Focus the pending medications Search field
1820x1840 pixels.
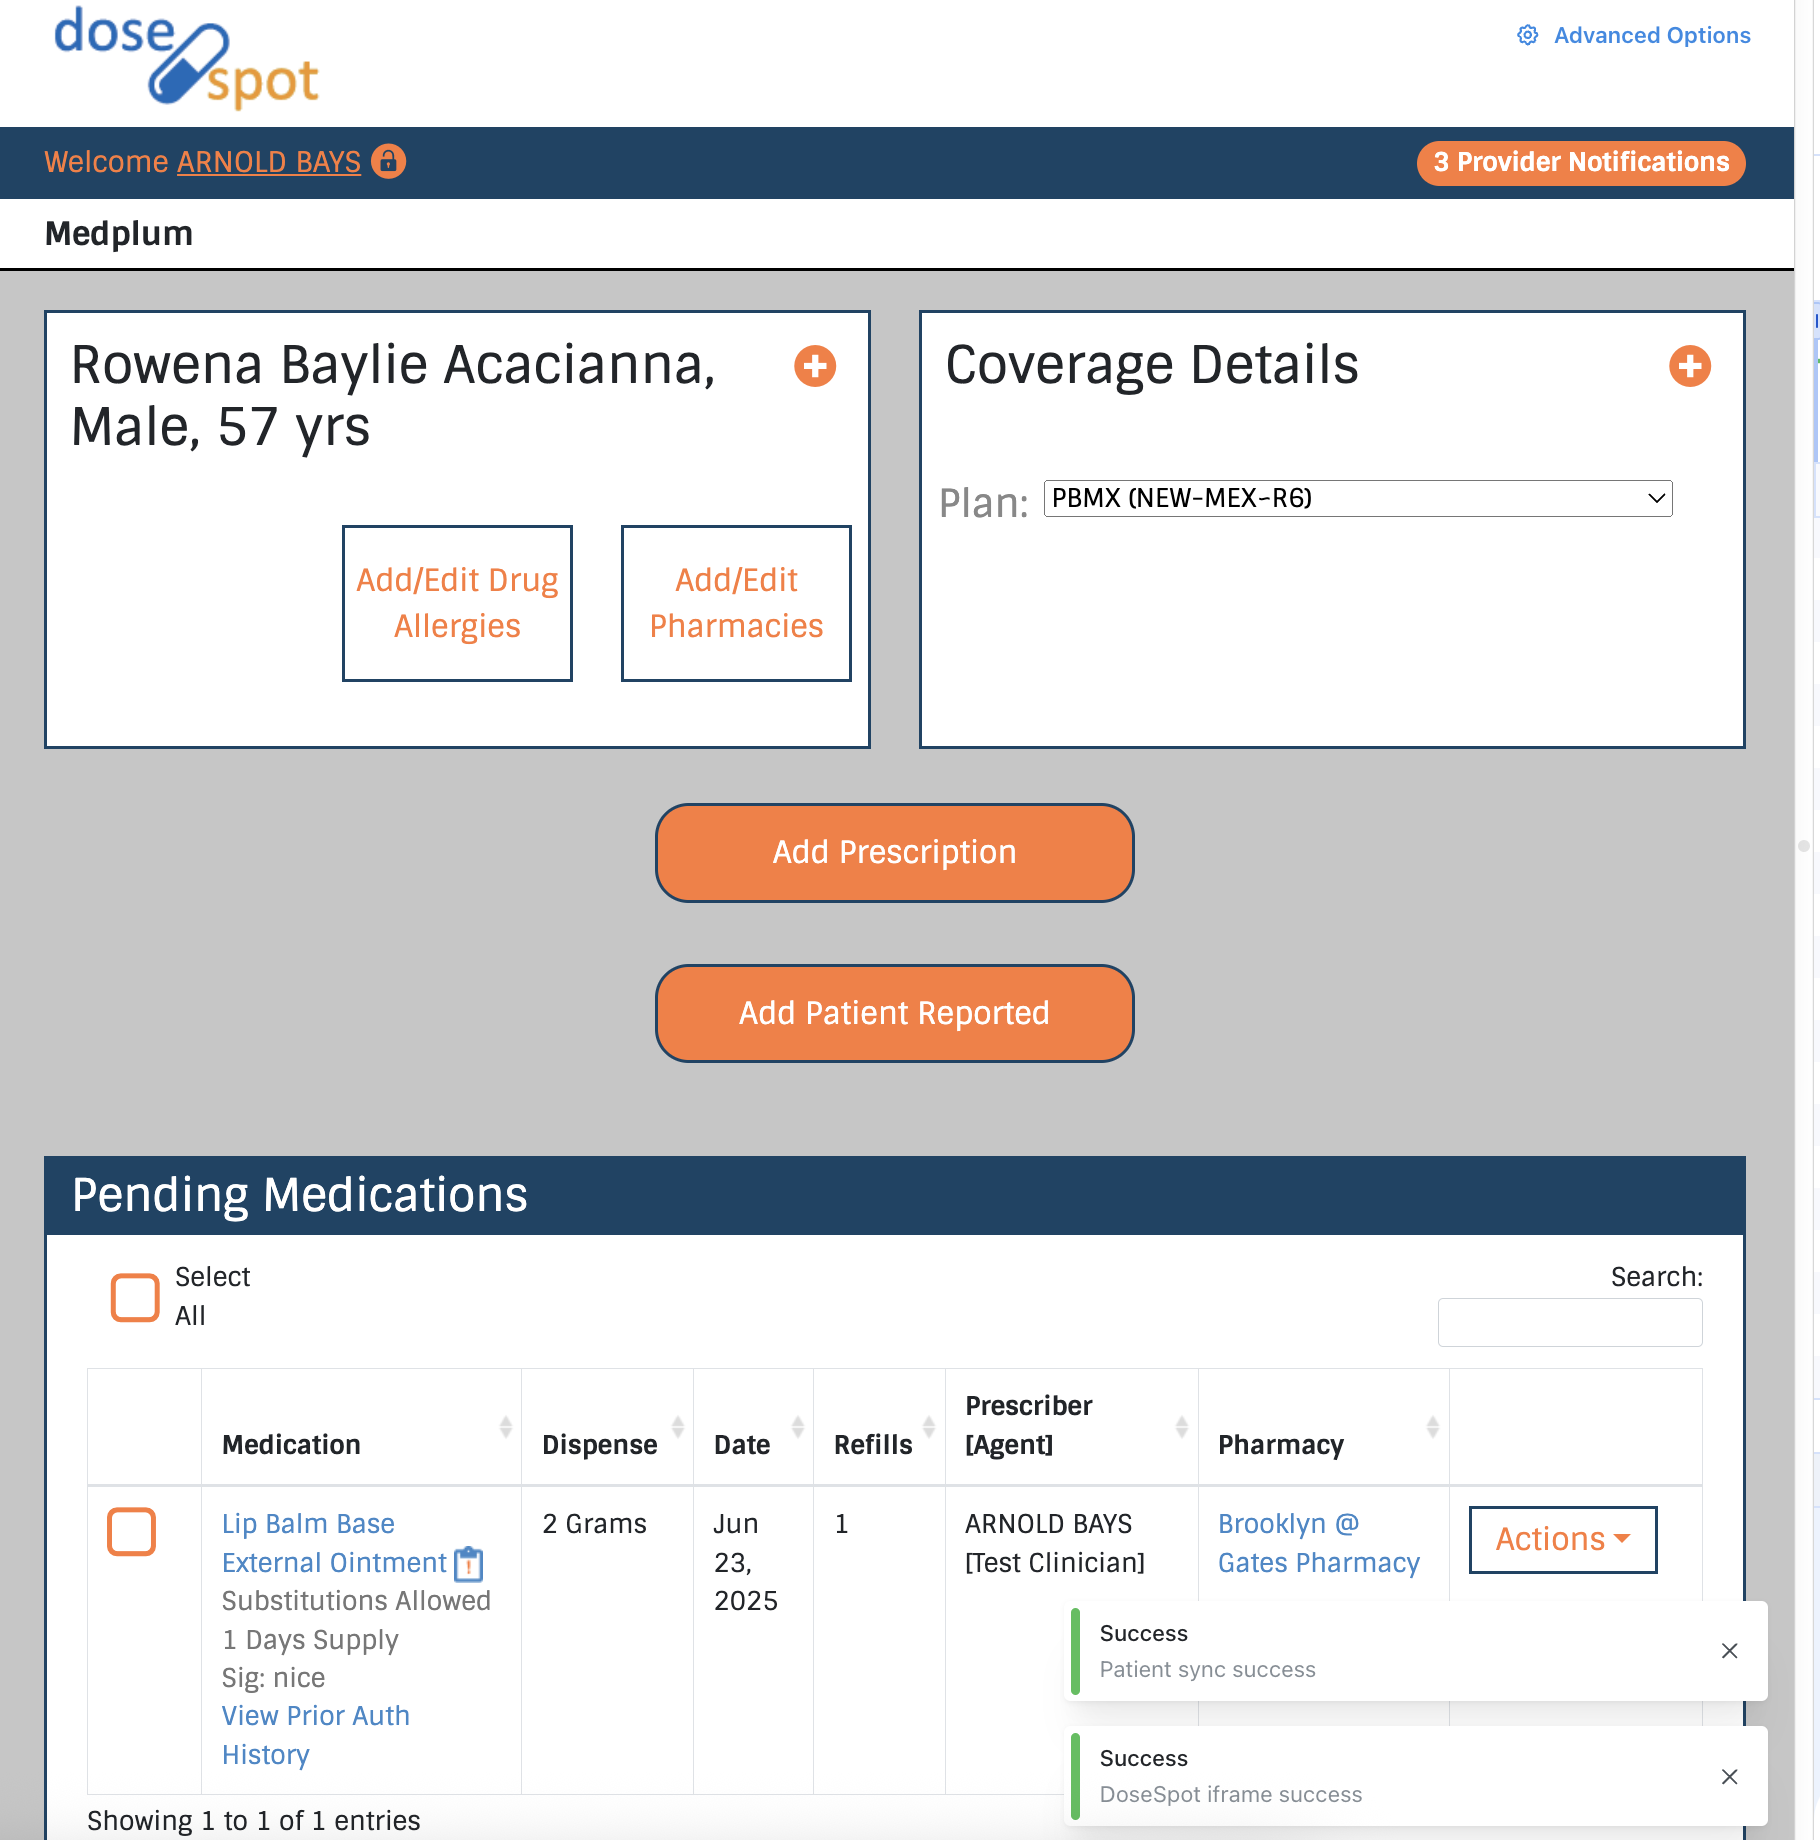pyautogui.click(x=1569, y=1323)
